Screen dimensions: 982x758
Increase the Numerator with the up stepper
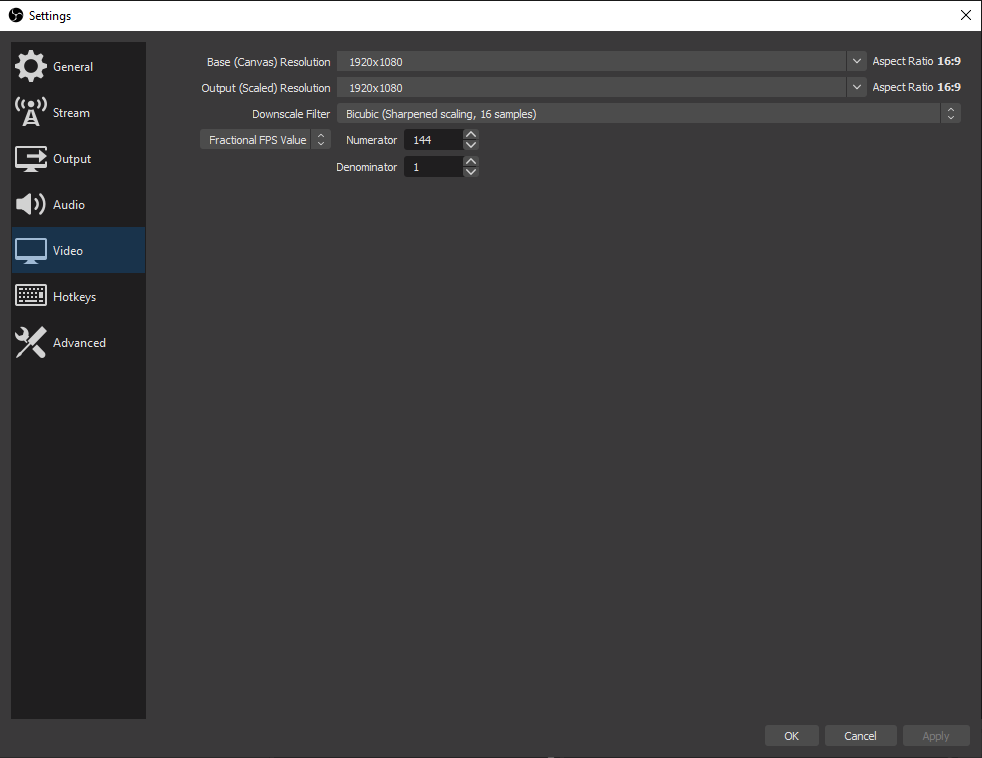click(x=470, y=134)
